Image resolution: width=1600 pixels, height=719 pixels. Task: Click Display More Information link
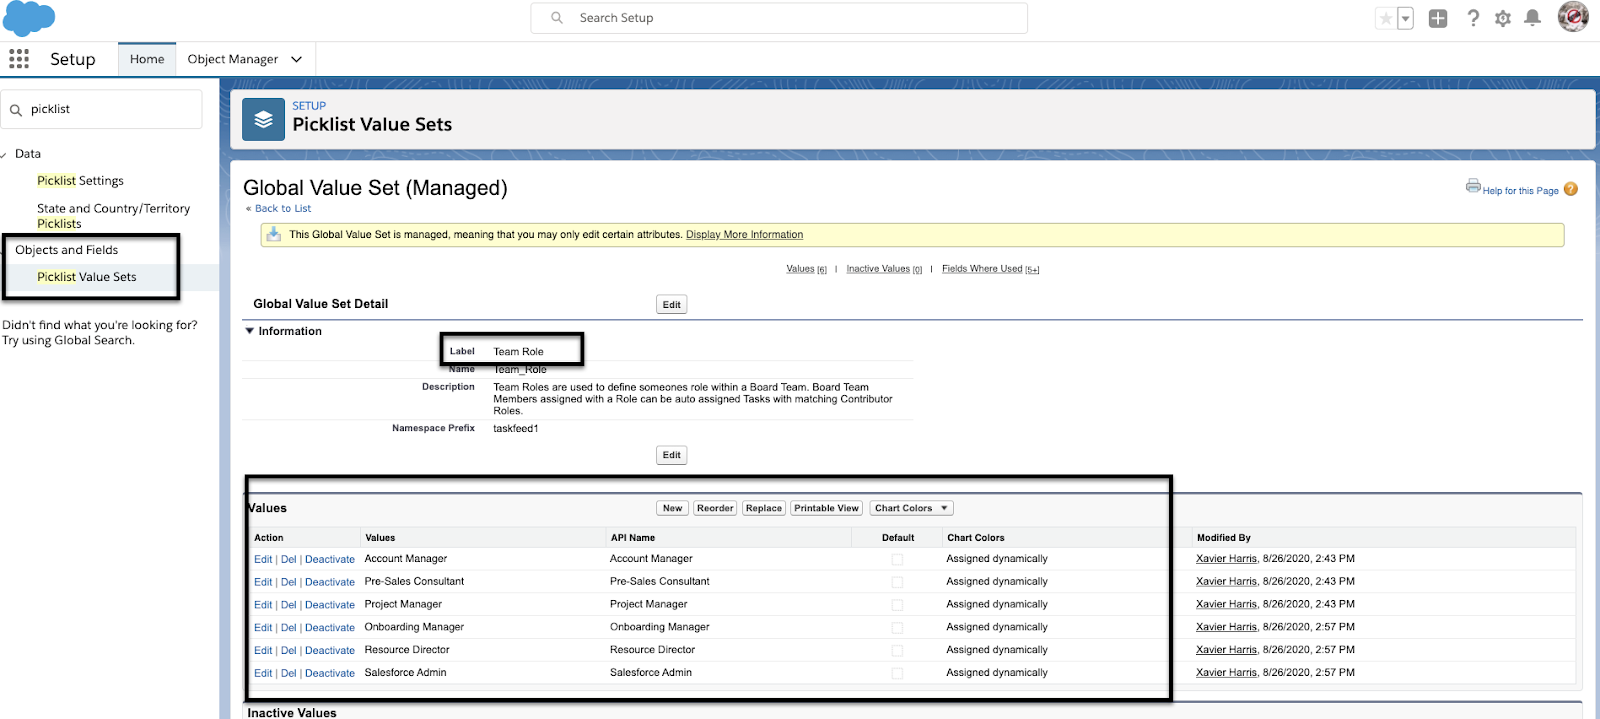(744, 235)
